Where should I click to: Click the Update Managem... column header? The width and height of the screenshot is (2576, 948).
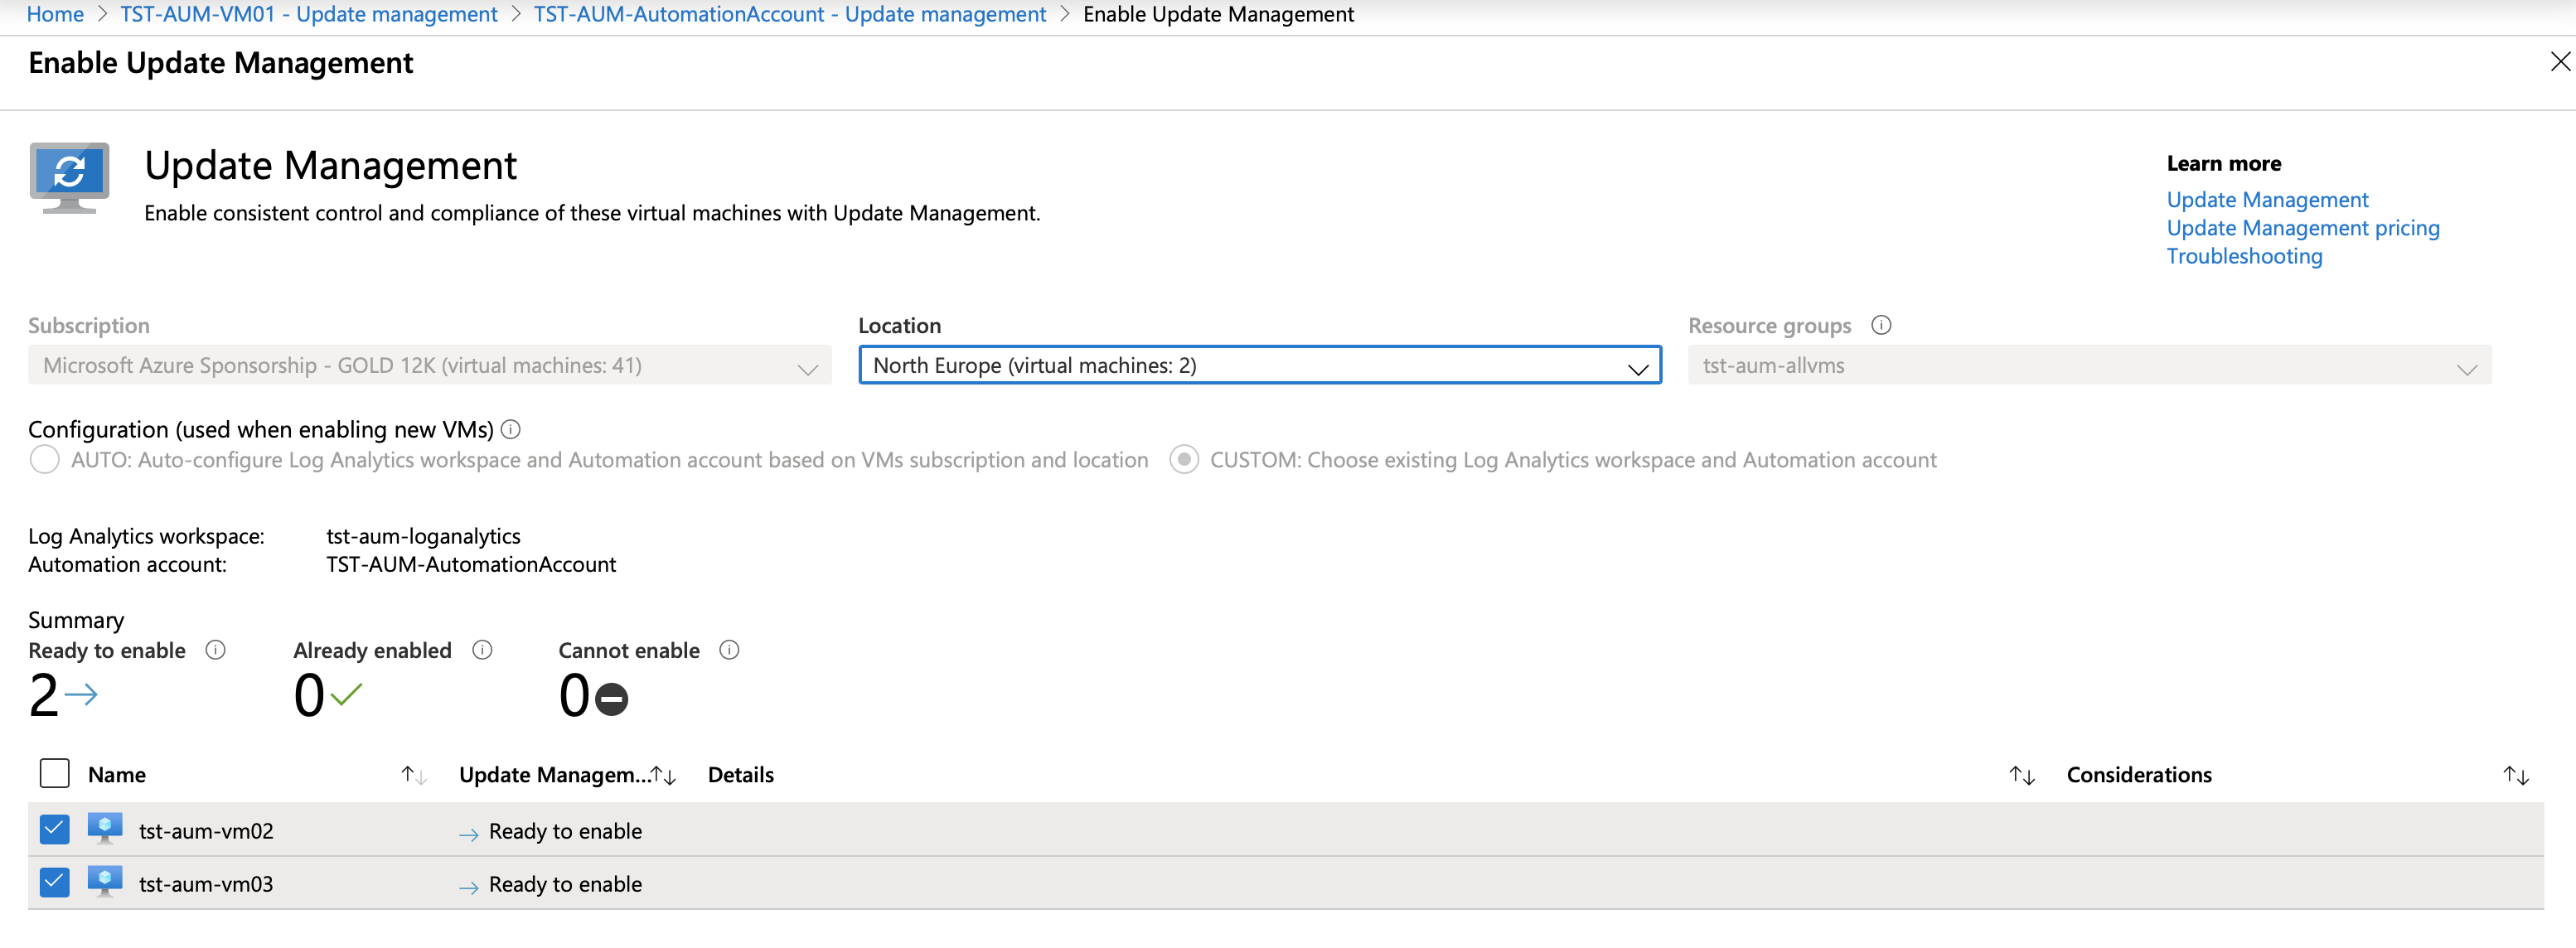tap(554, 775)
